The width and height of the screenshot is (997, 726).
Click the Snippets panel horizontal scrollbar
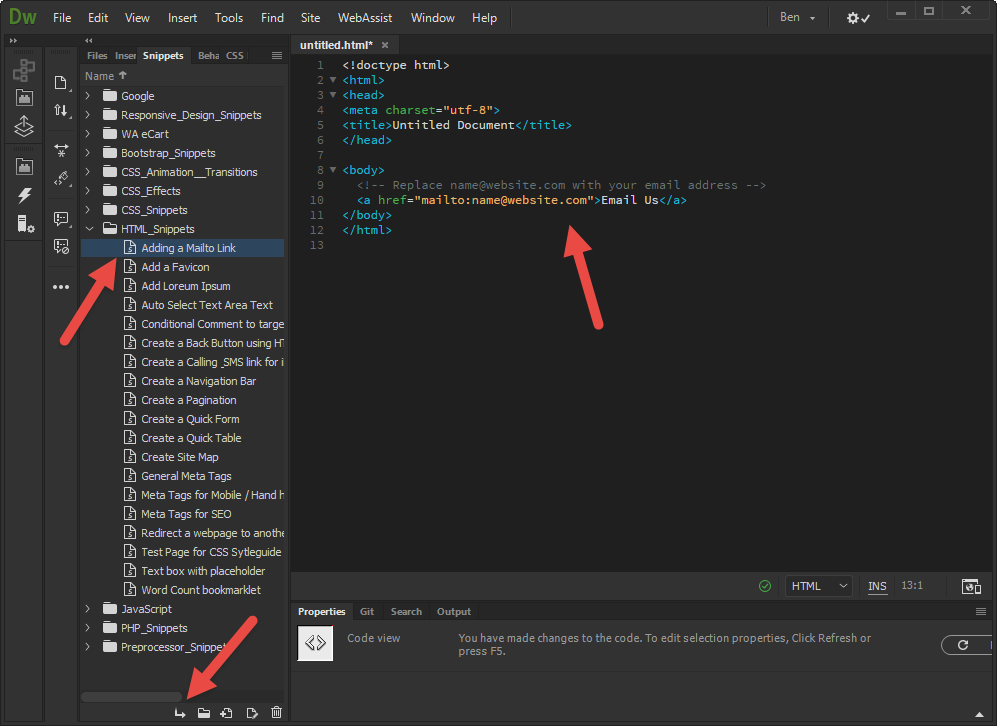131,696
